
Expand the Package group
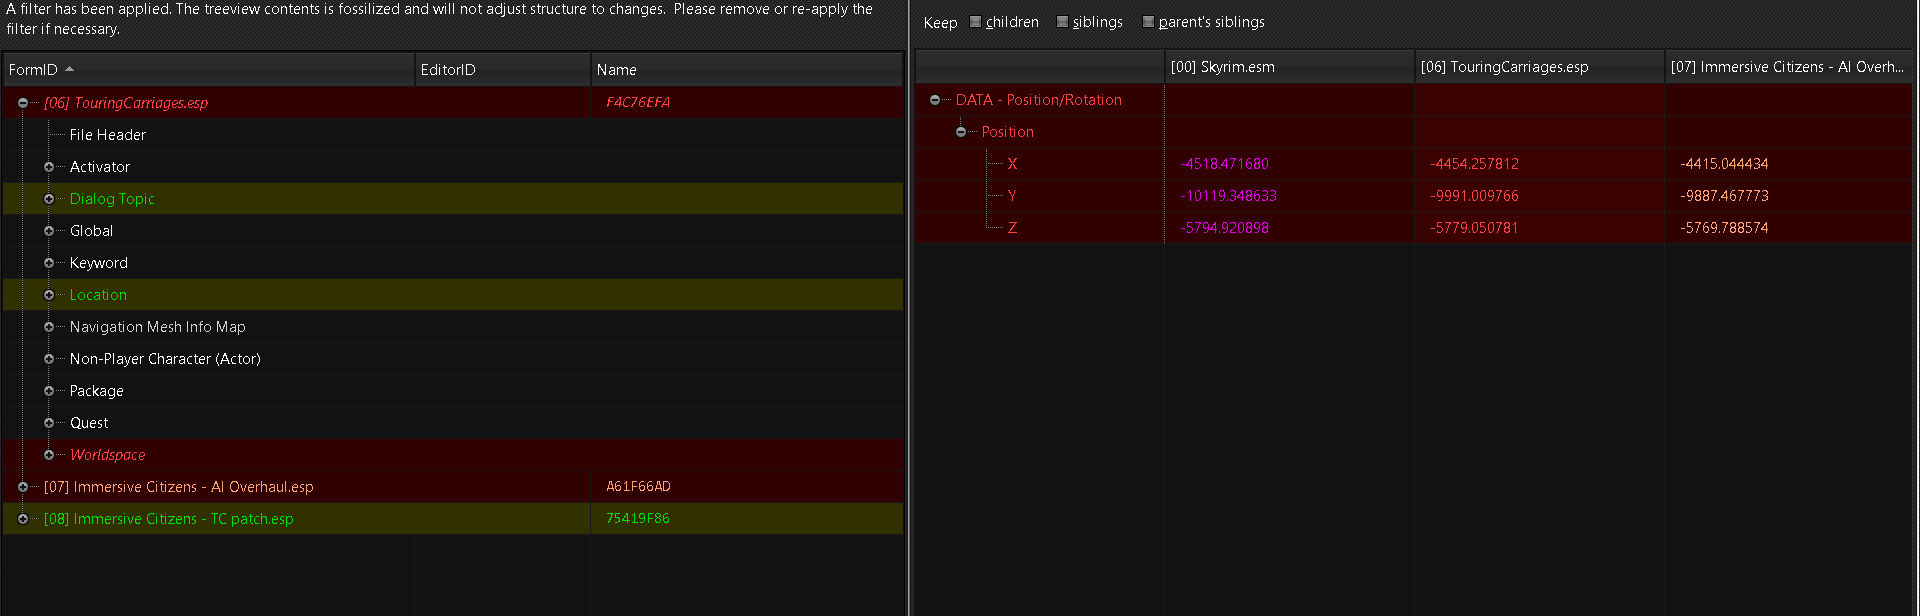tap(48, 391)
